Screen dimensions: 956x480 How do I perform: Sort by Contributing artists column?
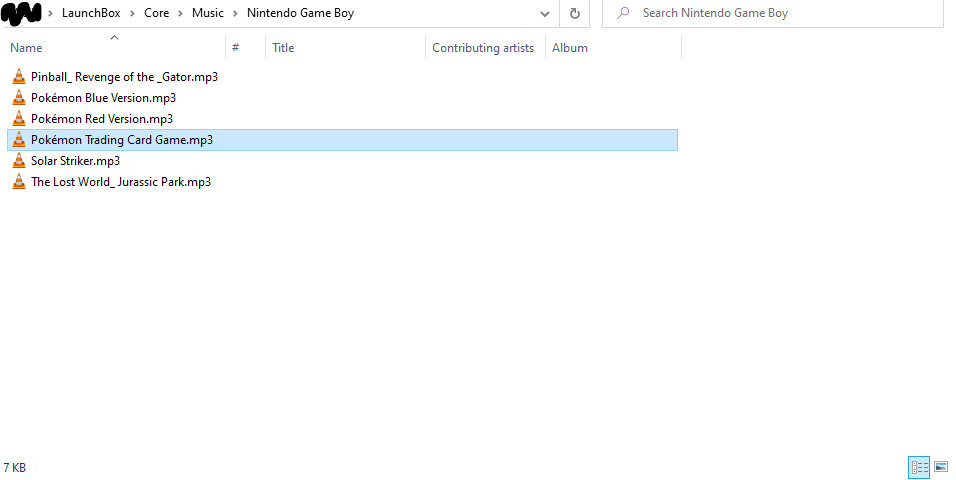pyautogui.click(x=485, y=48)
